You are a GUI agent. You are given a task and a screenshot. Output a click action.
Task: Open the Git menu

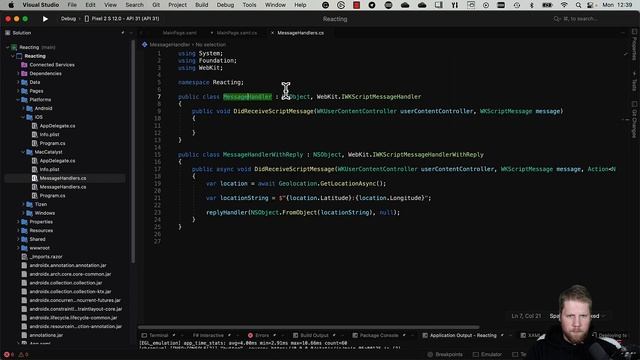click(x=156, y=5)
